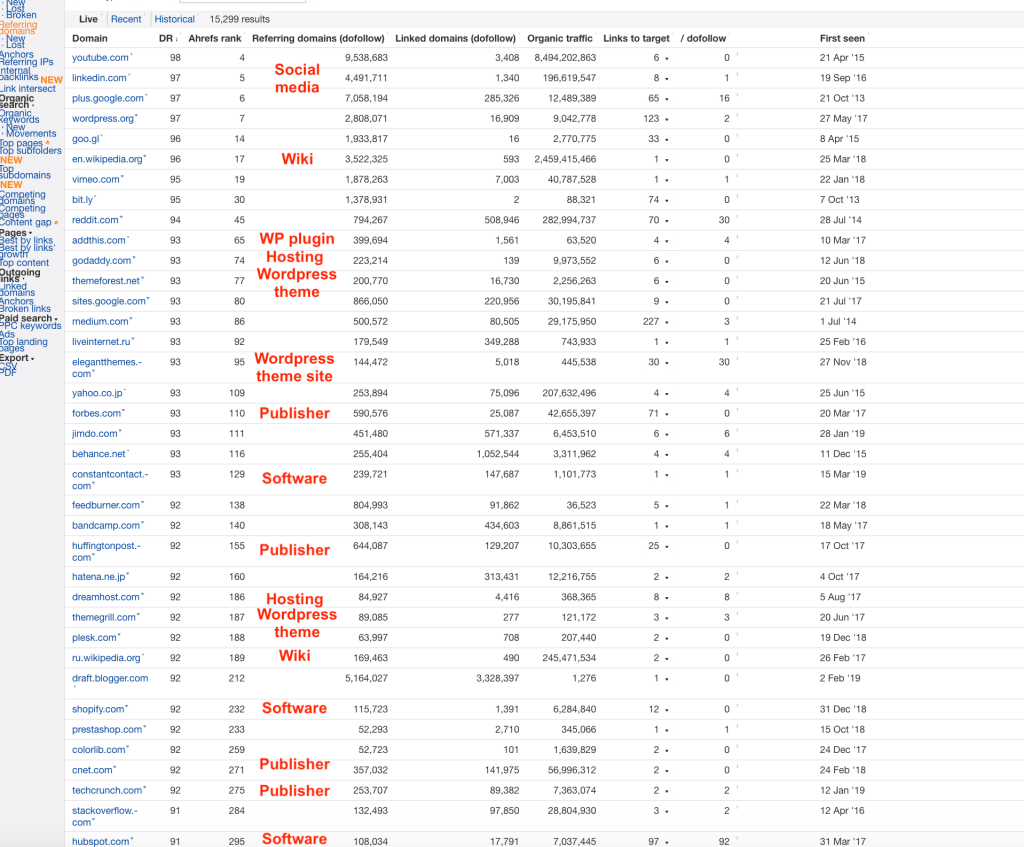
Task: Open en.wikipedia.org domain link
Action: point(107,159)
